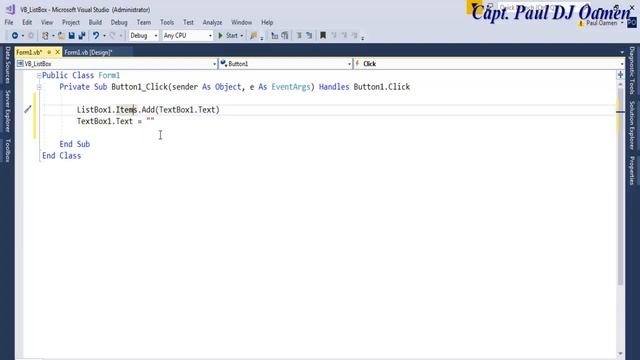Go to the previous bookmark icon
This screenshot has width=640, height=360.
coord(334,36)
